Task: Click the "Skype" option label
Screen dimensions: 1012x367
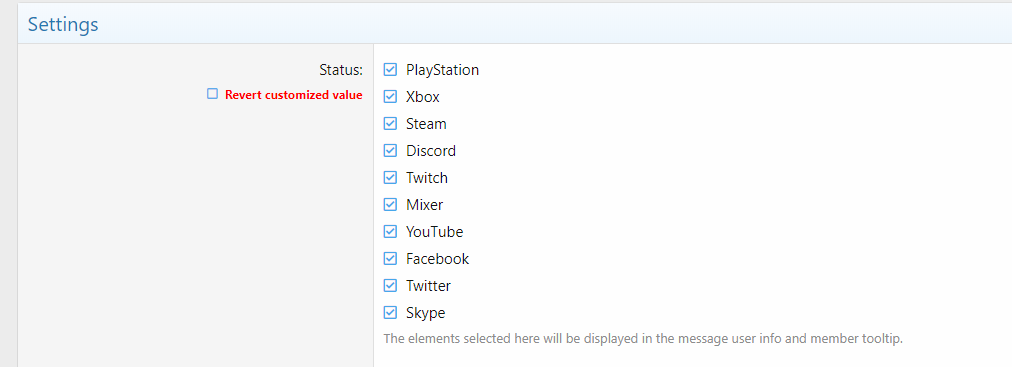Action: pyautogui.click(x=425, y=313)
